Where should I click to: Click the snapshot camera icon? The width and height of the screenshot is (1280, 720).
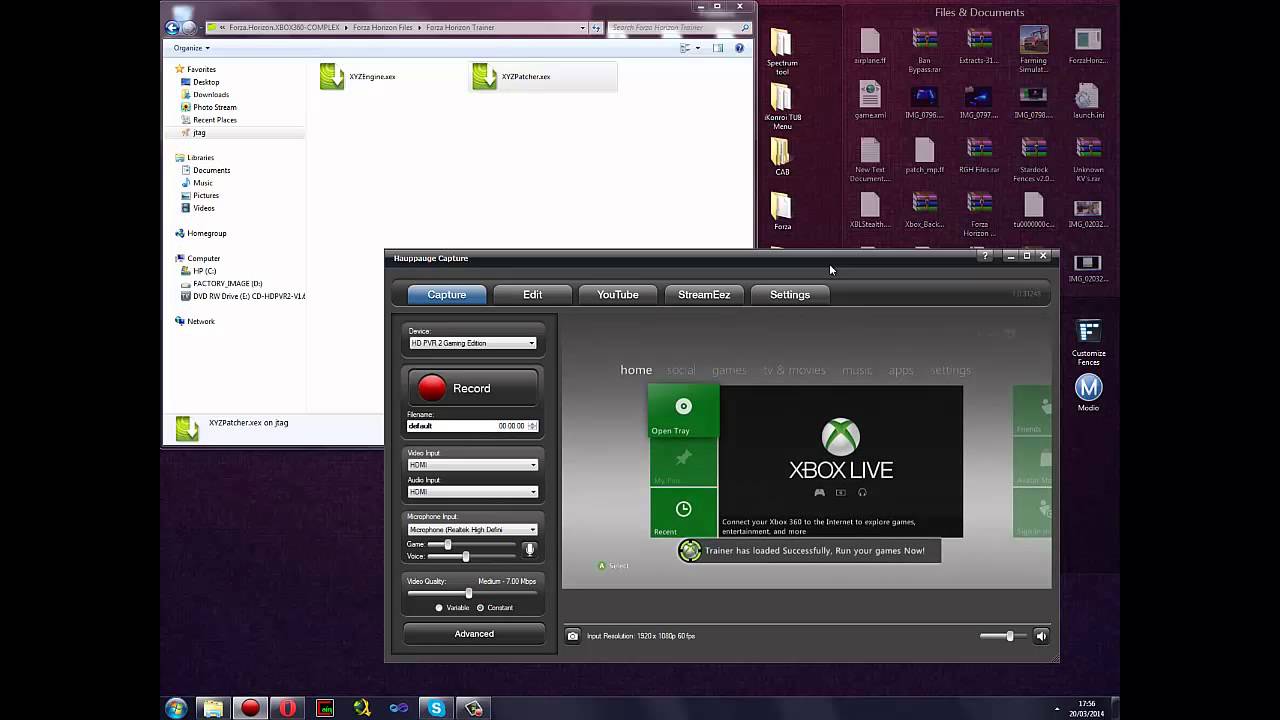(x=573, y=636)
